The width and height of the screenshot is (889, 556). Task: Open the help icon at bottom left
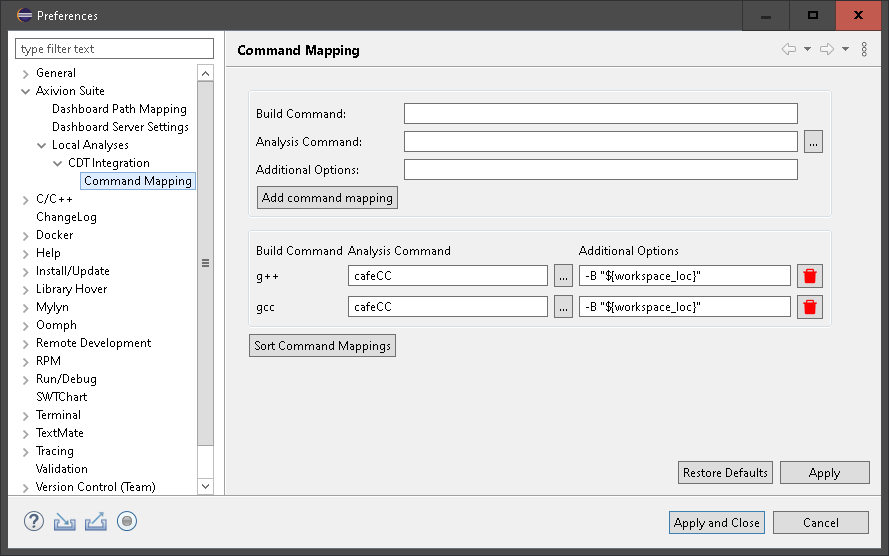point(34,521)
